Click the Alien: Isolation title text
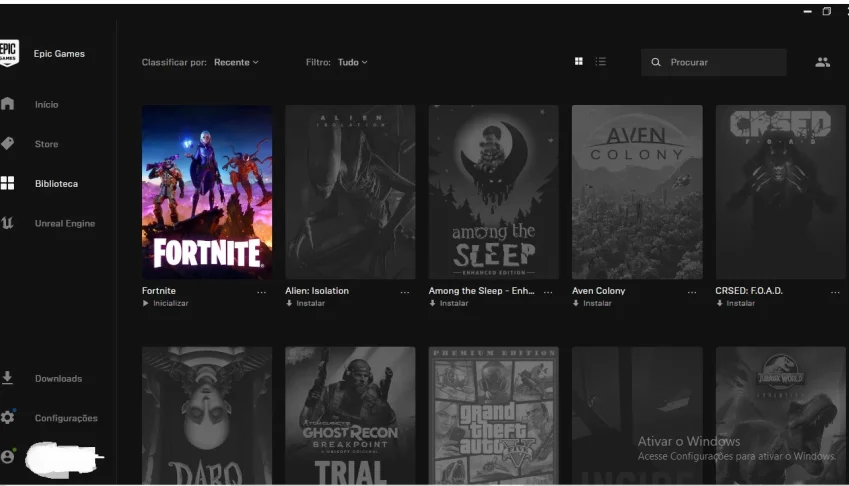849x486 pixels. 317,291
